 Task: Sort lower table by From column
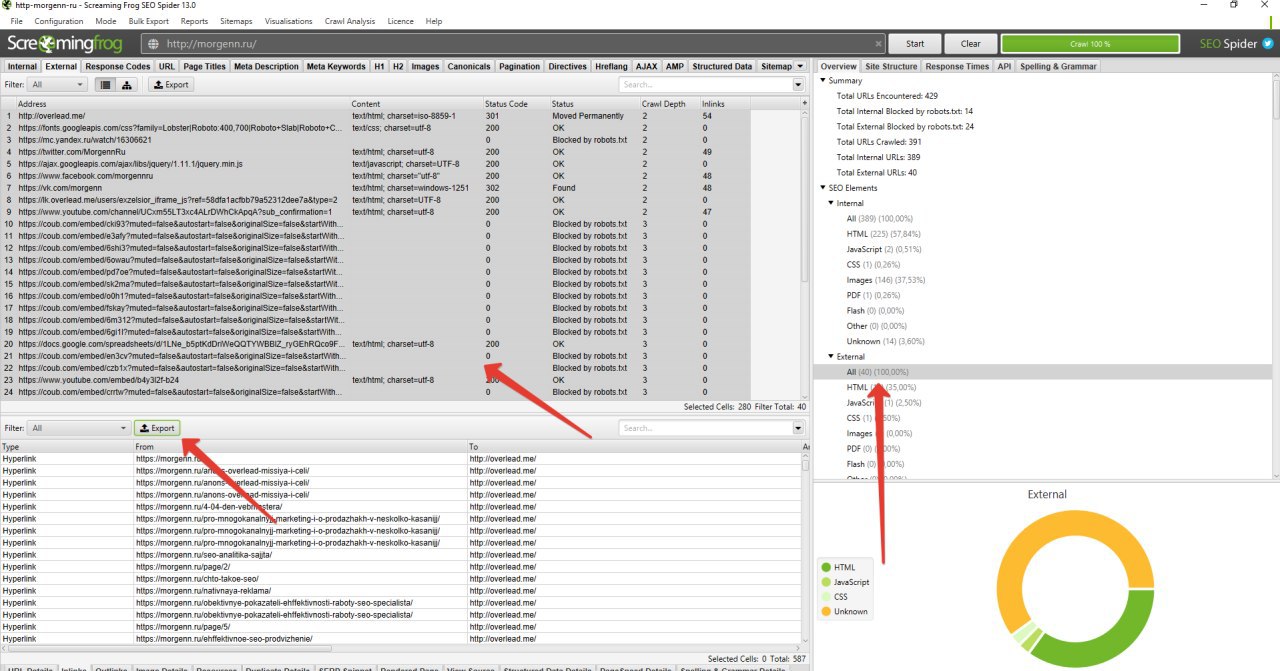point(300,447)
